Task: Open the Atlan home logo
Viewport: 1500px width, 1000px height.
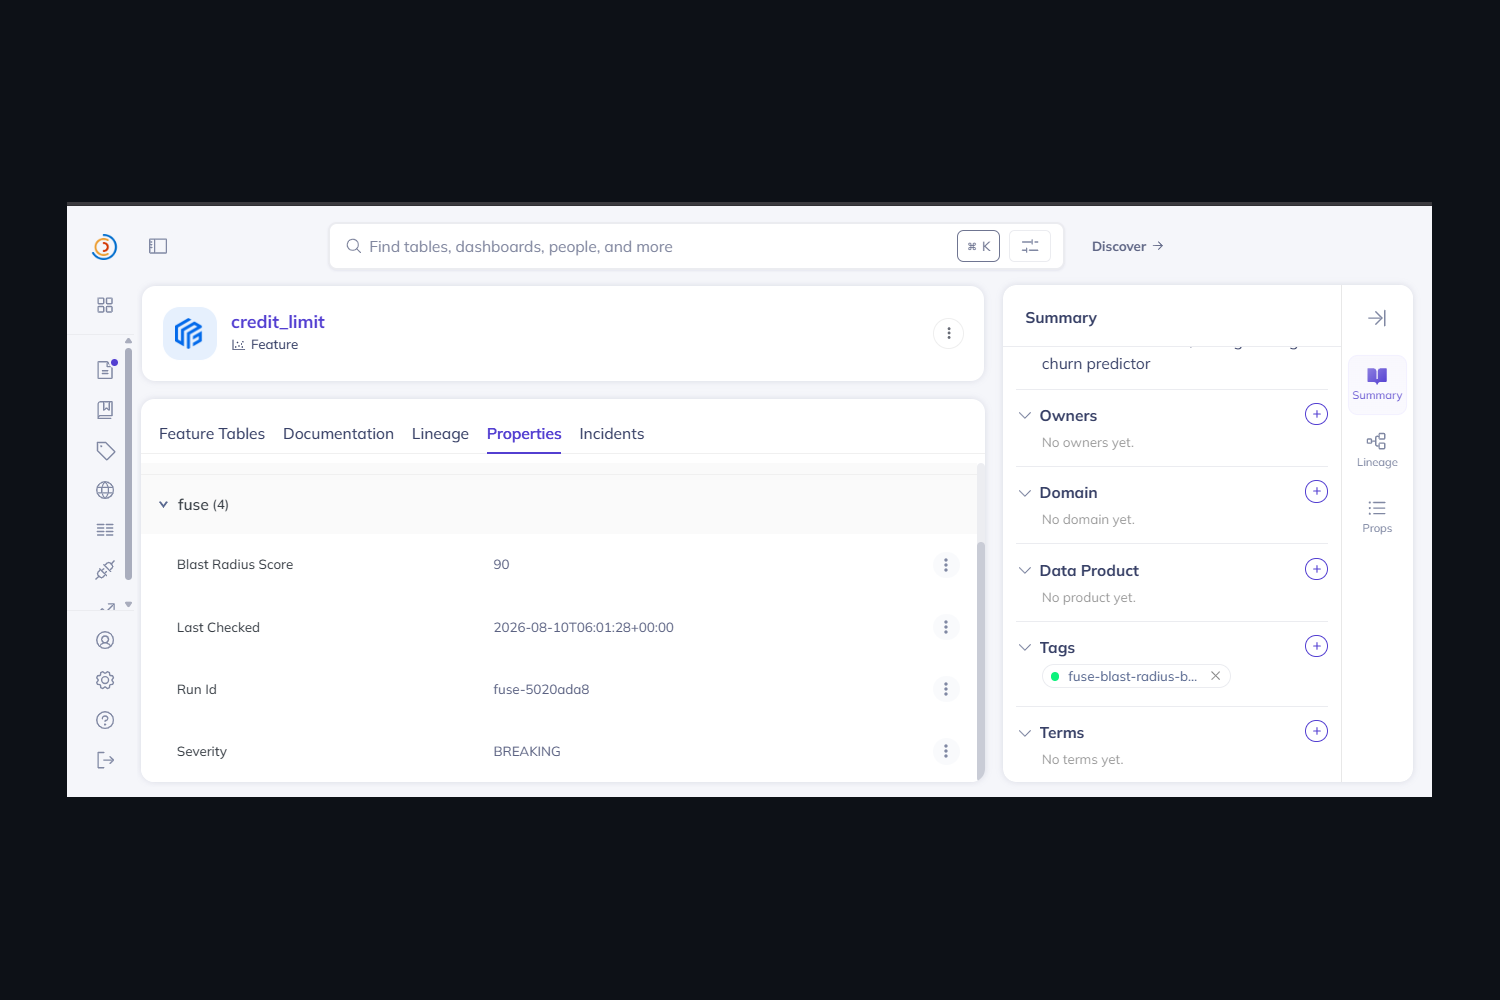Action: click(104, 246)
